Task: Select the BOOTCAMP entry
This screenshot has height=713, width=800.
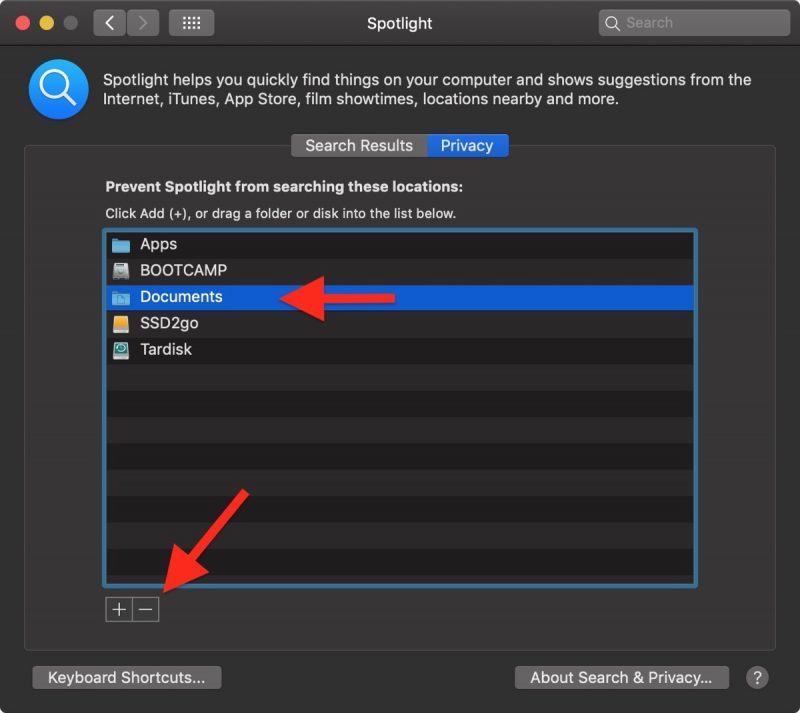Action: coord(184,271)
